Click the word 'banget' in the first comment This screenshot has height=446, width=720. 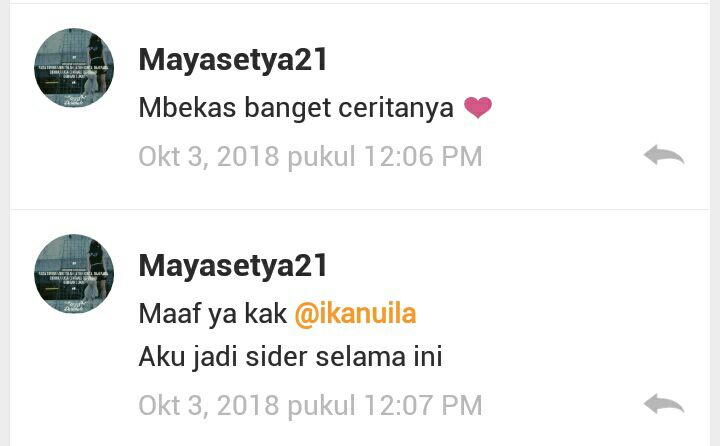click(x=287, y=109)
